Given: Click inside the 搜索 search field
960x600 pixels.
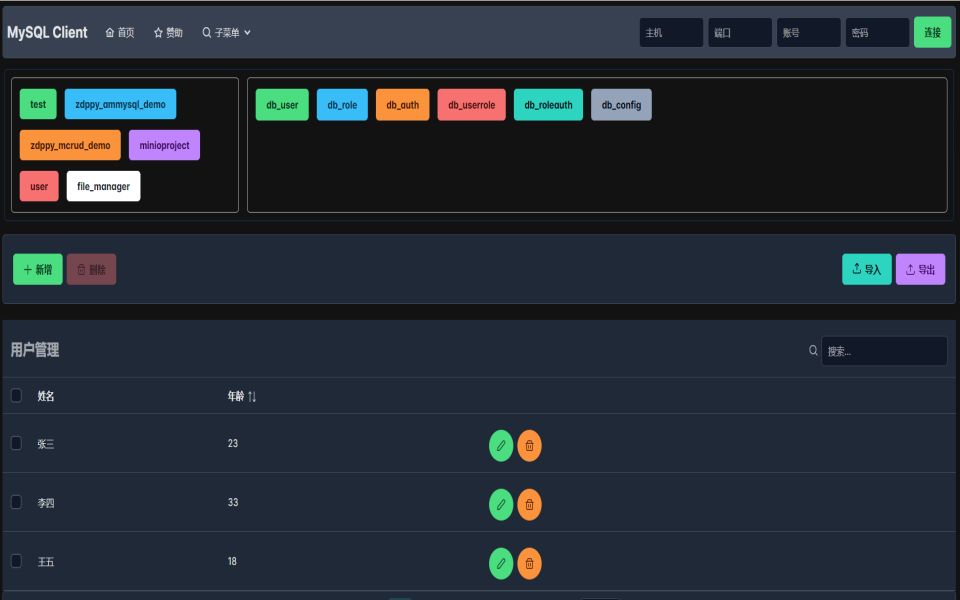Looking at the screenshot, I should 884,350.
